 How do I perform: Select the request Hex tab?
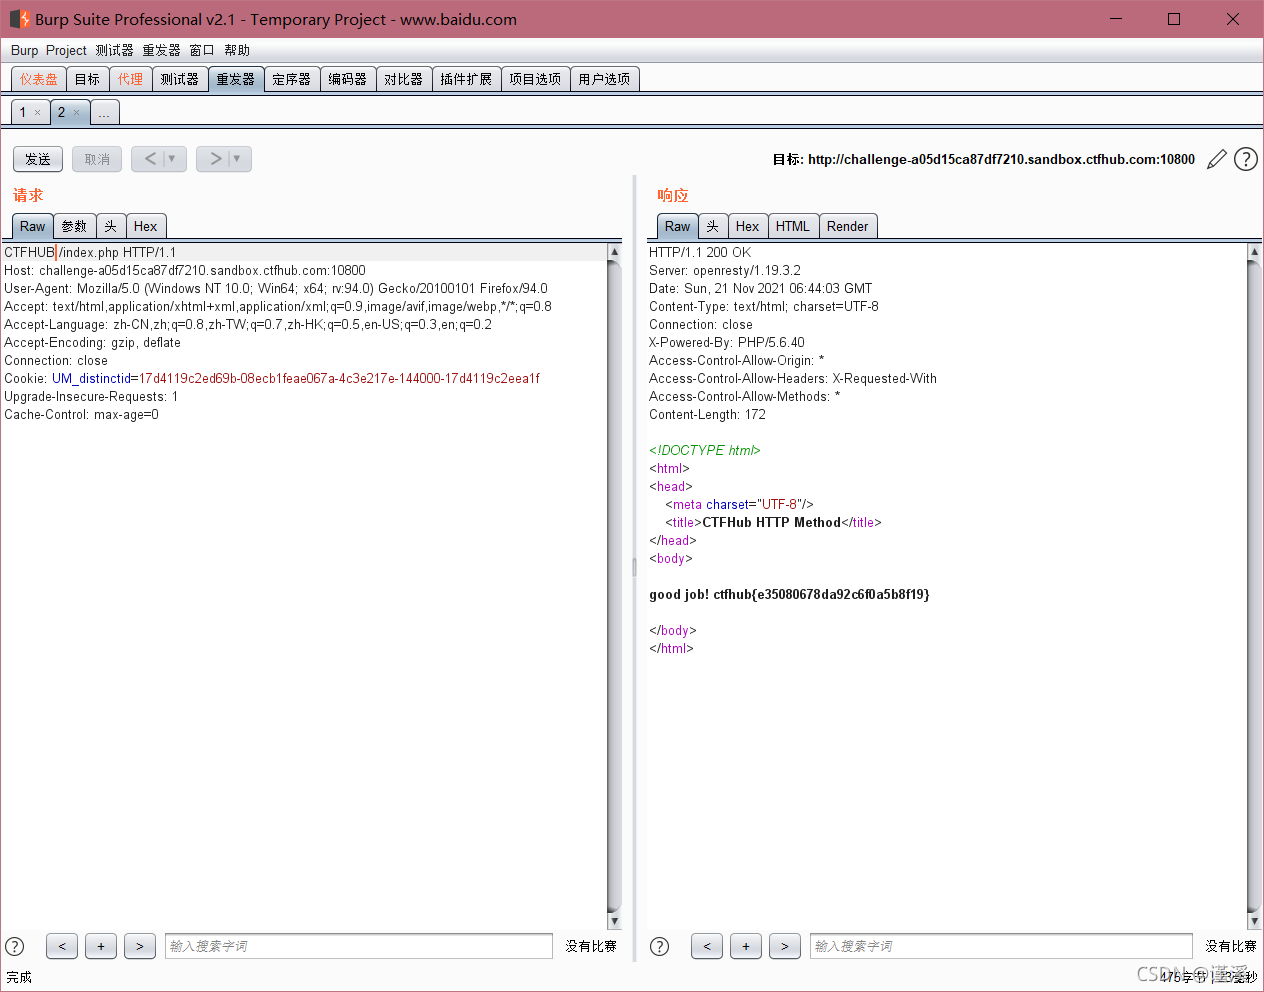pos(145,226)
